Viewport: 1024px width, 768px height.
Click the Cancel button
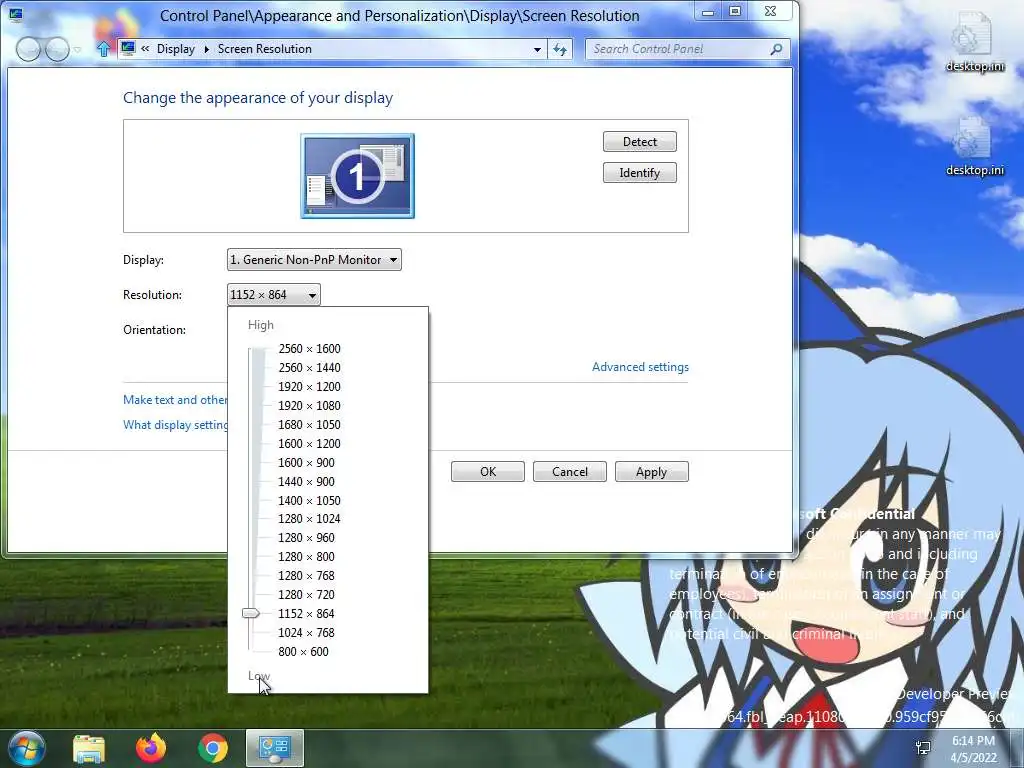point(569,472)
